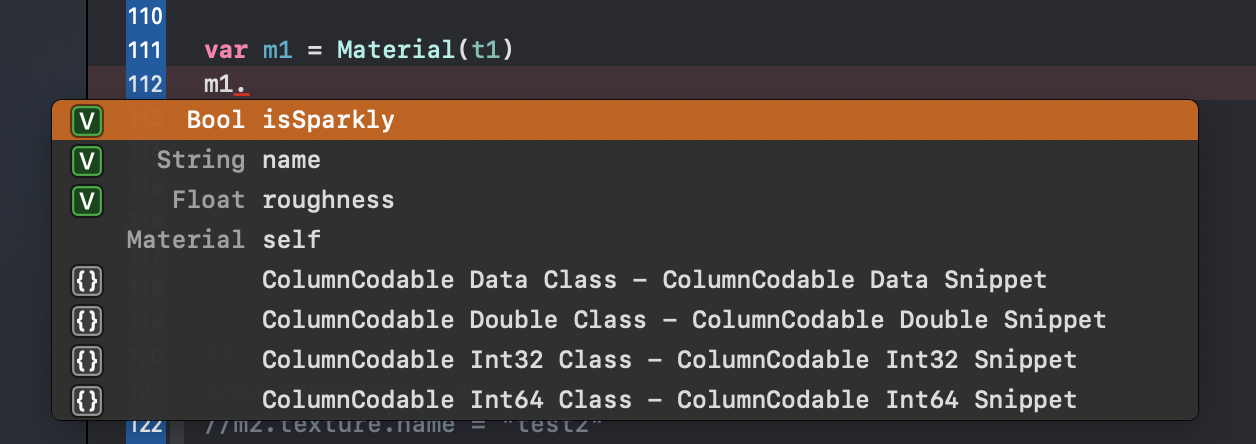The width and height of the screenshot is (1256, 444).
Task: Insert ColumnCodable Int32 Class snippet
Action: (668, 361)
